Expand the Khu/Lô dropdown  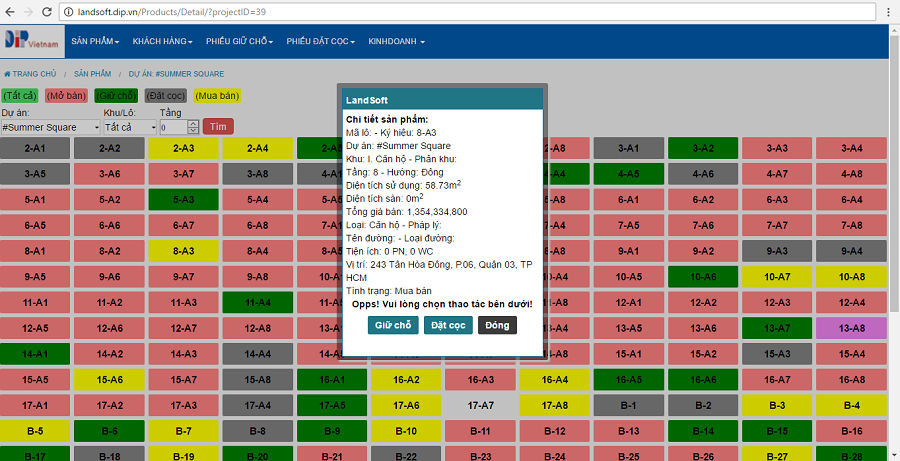[x=127, y=127]
